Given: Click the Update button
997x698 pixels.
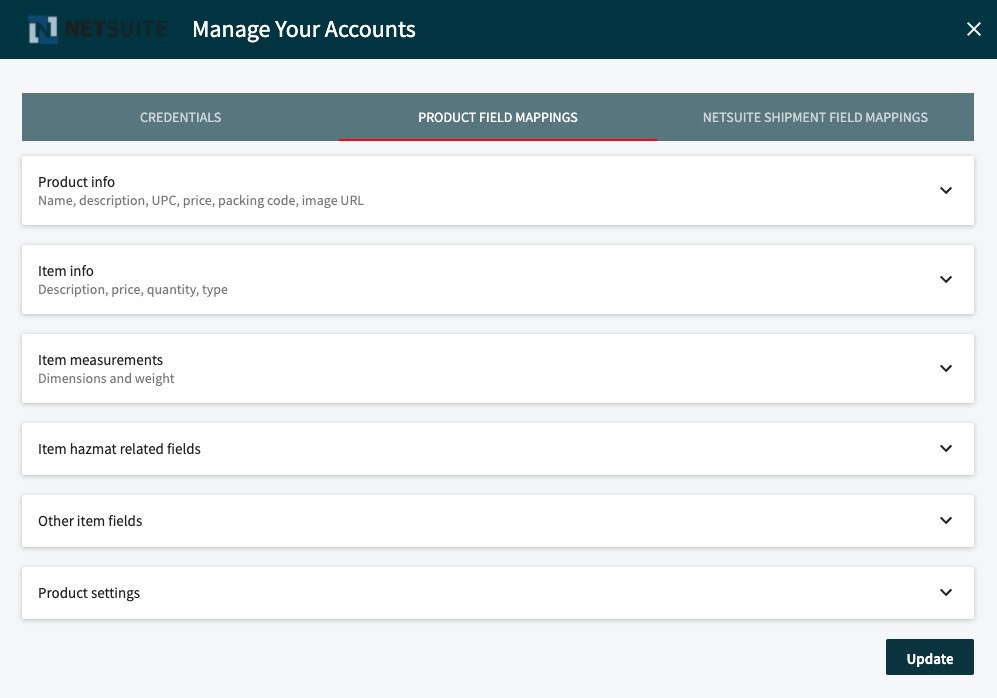Looking at the screenshot, I should tap(929, 657).
